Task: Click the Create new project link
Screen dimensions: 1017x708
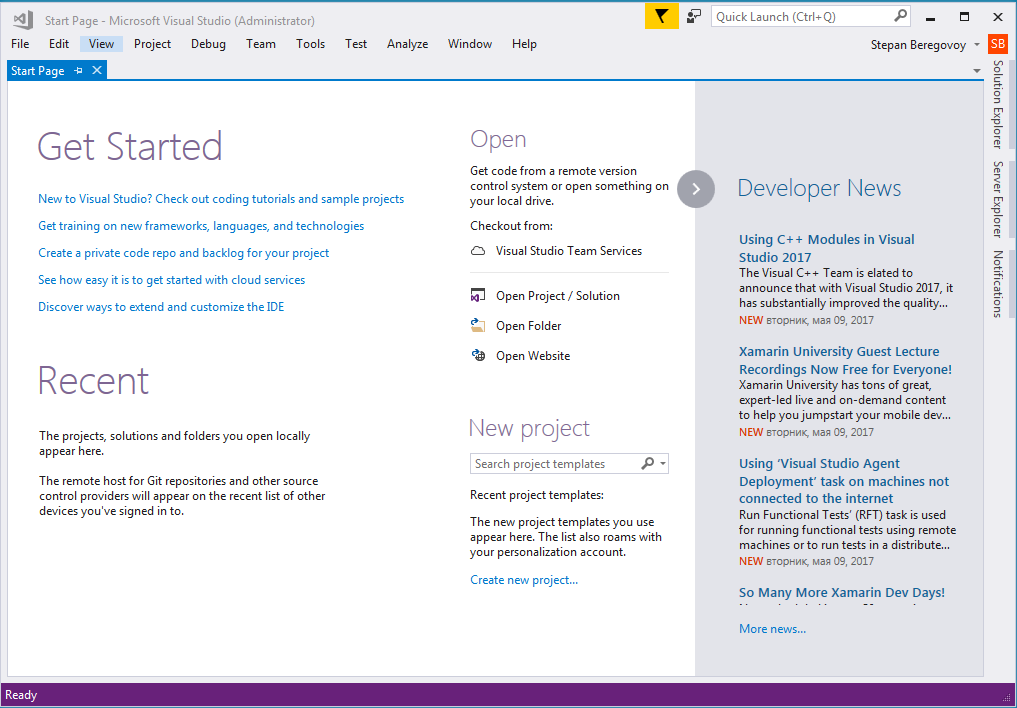Action: 524,580
